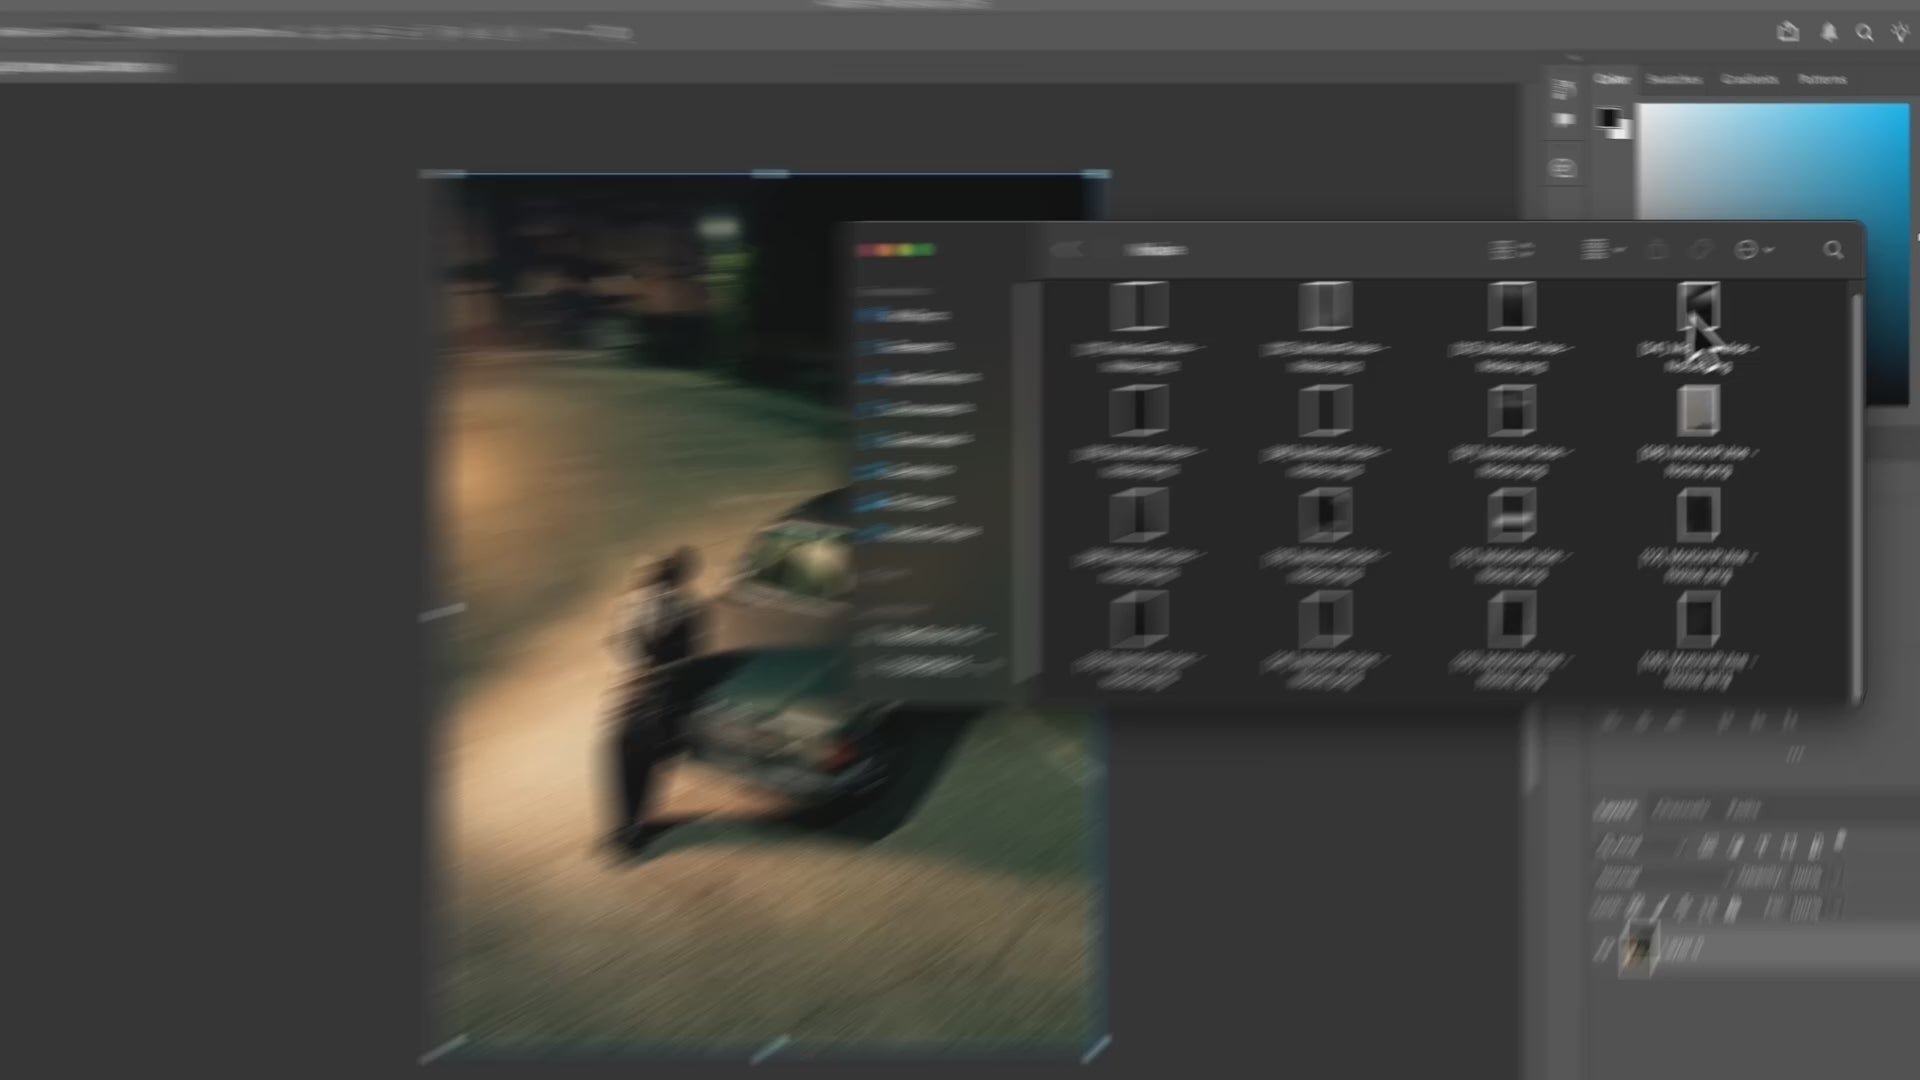The height and width of the screenshot is (1080, 1920).
Task: Click the Share icon in Photoshop's top bar
Action: click(1788, 32)
